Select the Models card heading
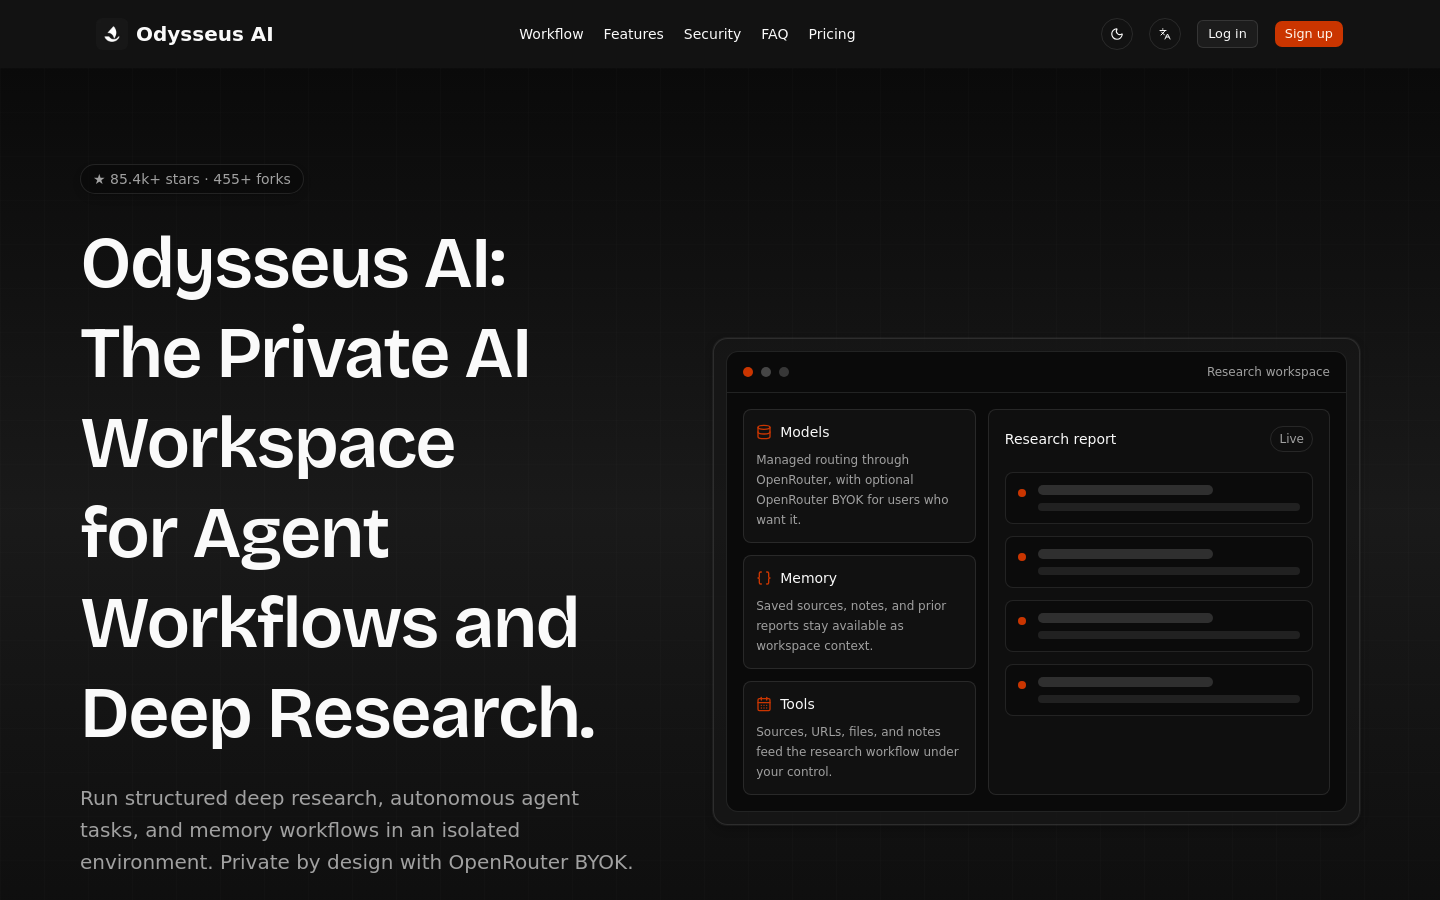 (x=805, y=432)
